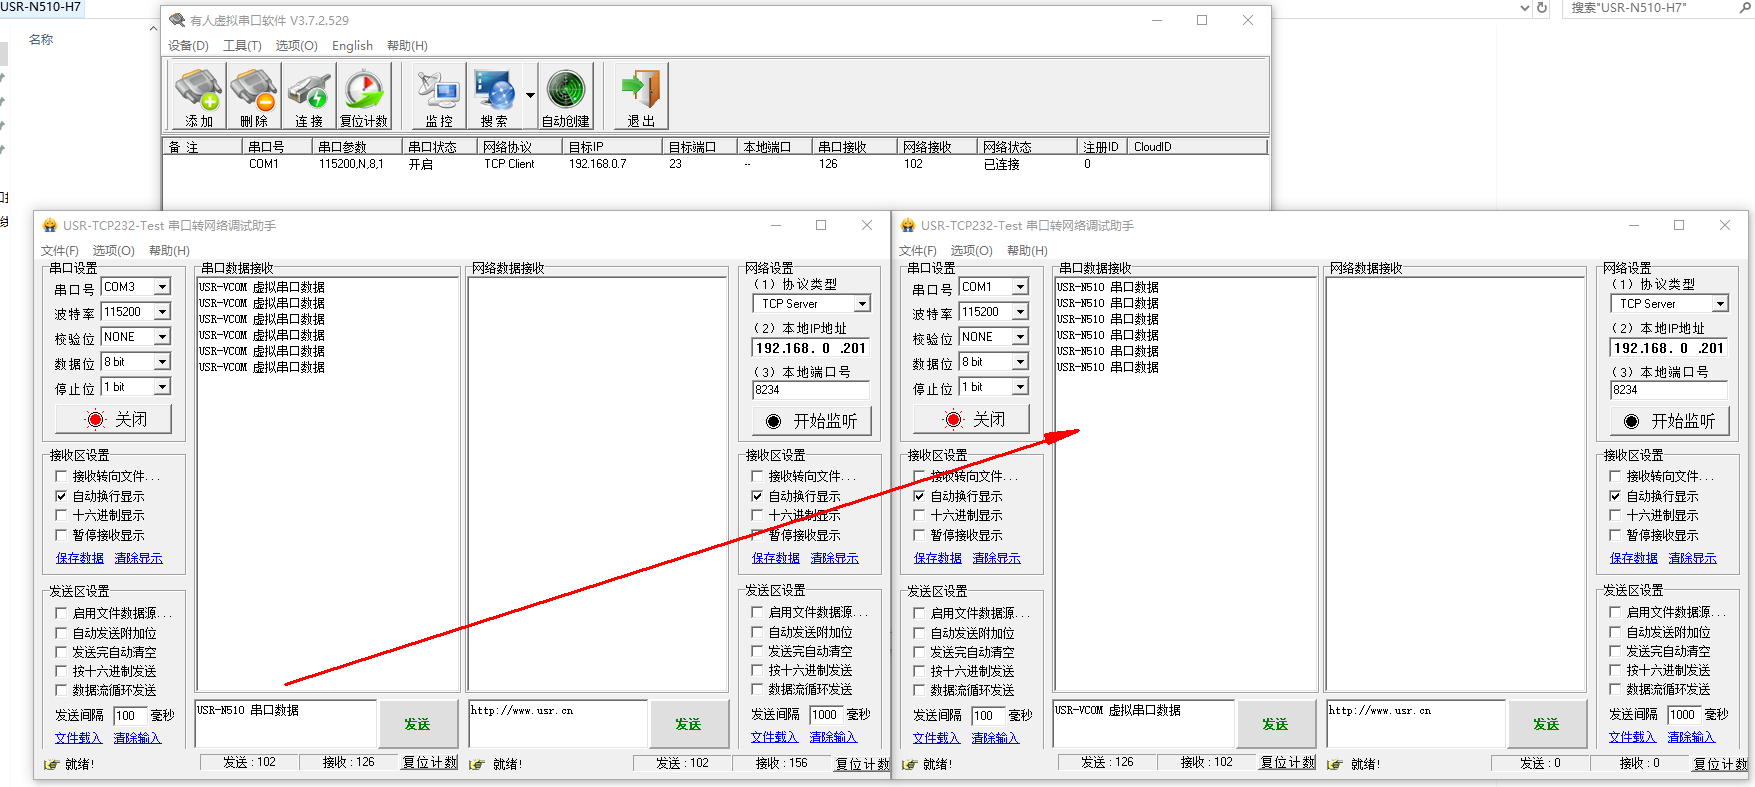Click 开始监听 button in the left window

811,421
